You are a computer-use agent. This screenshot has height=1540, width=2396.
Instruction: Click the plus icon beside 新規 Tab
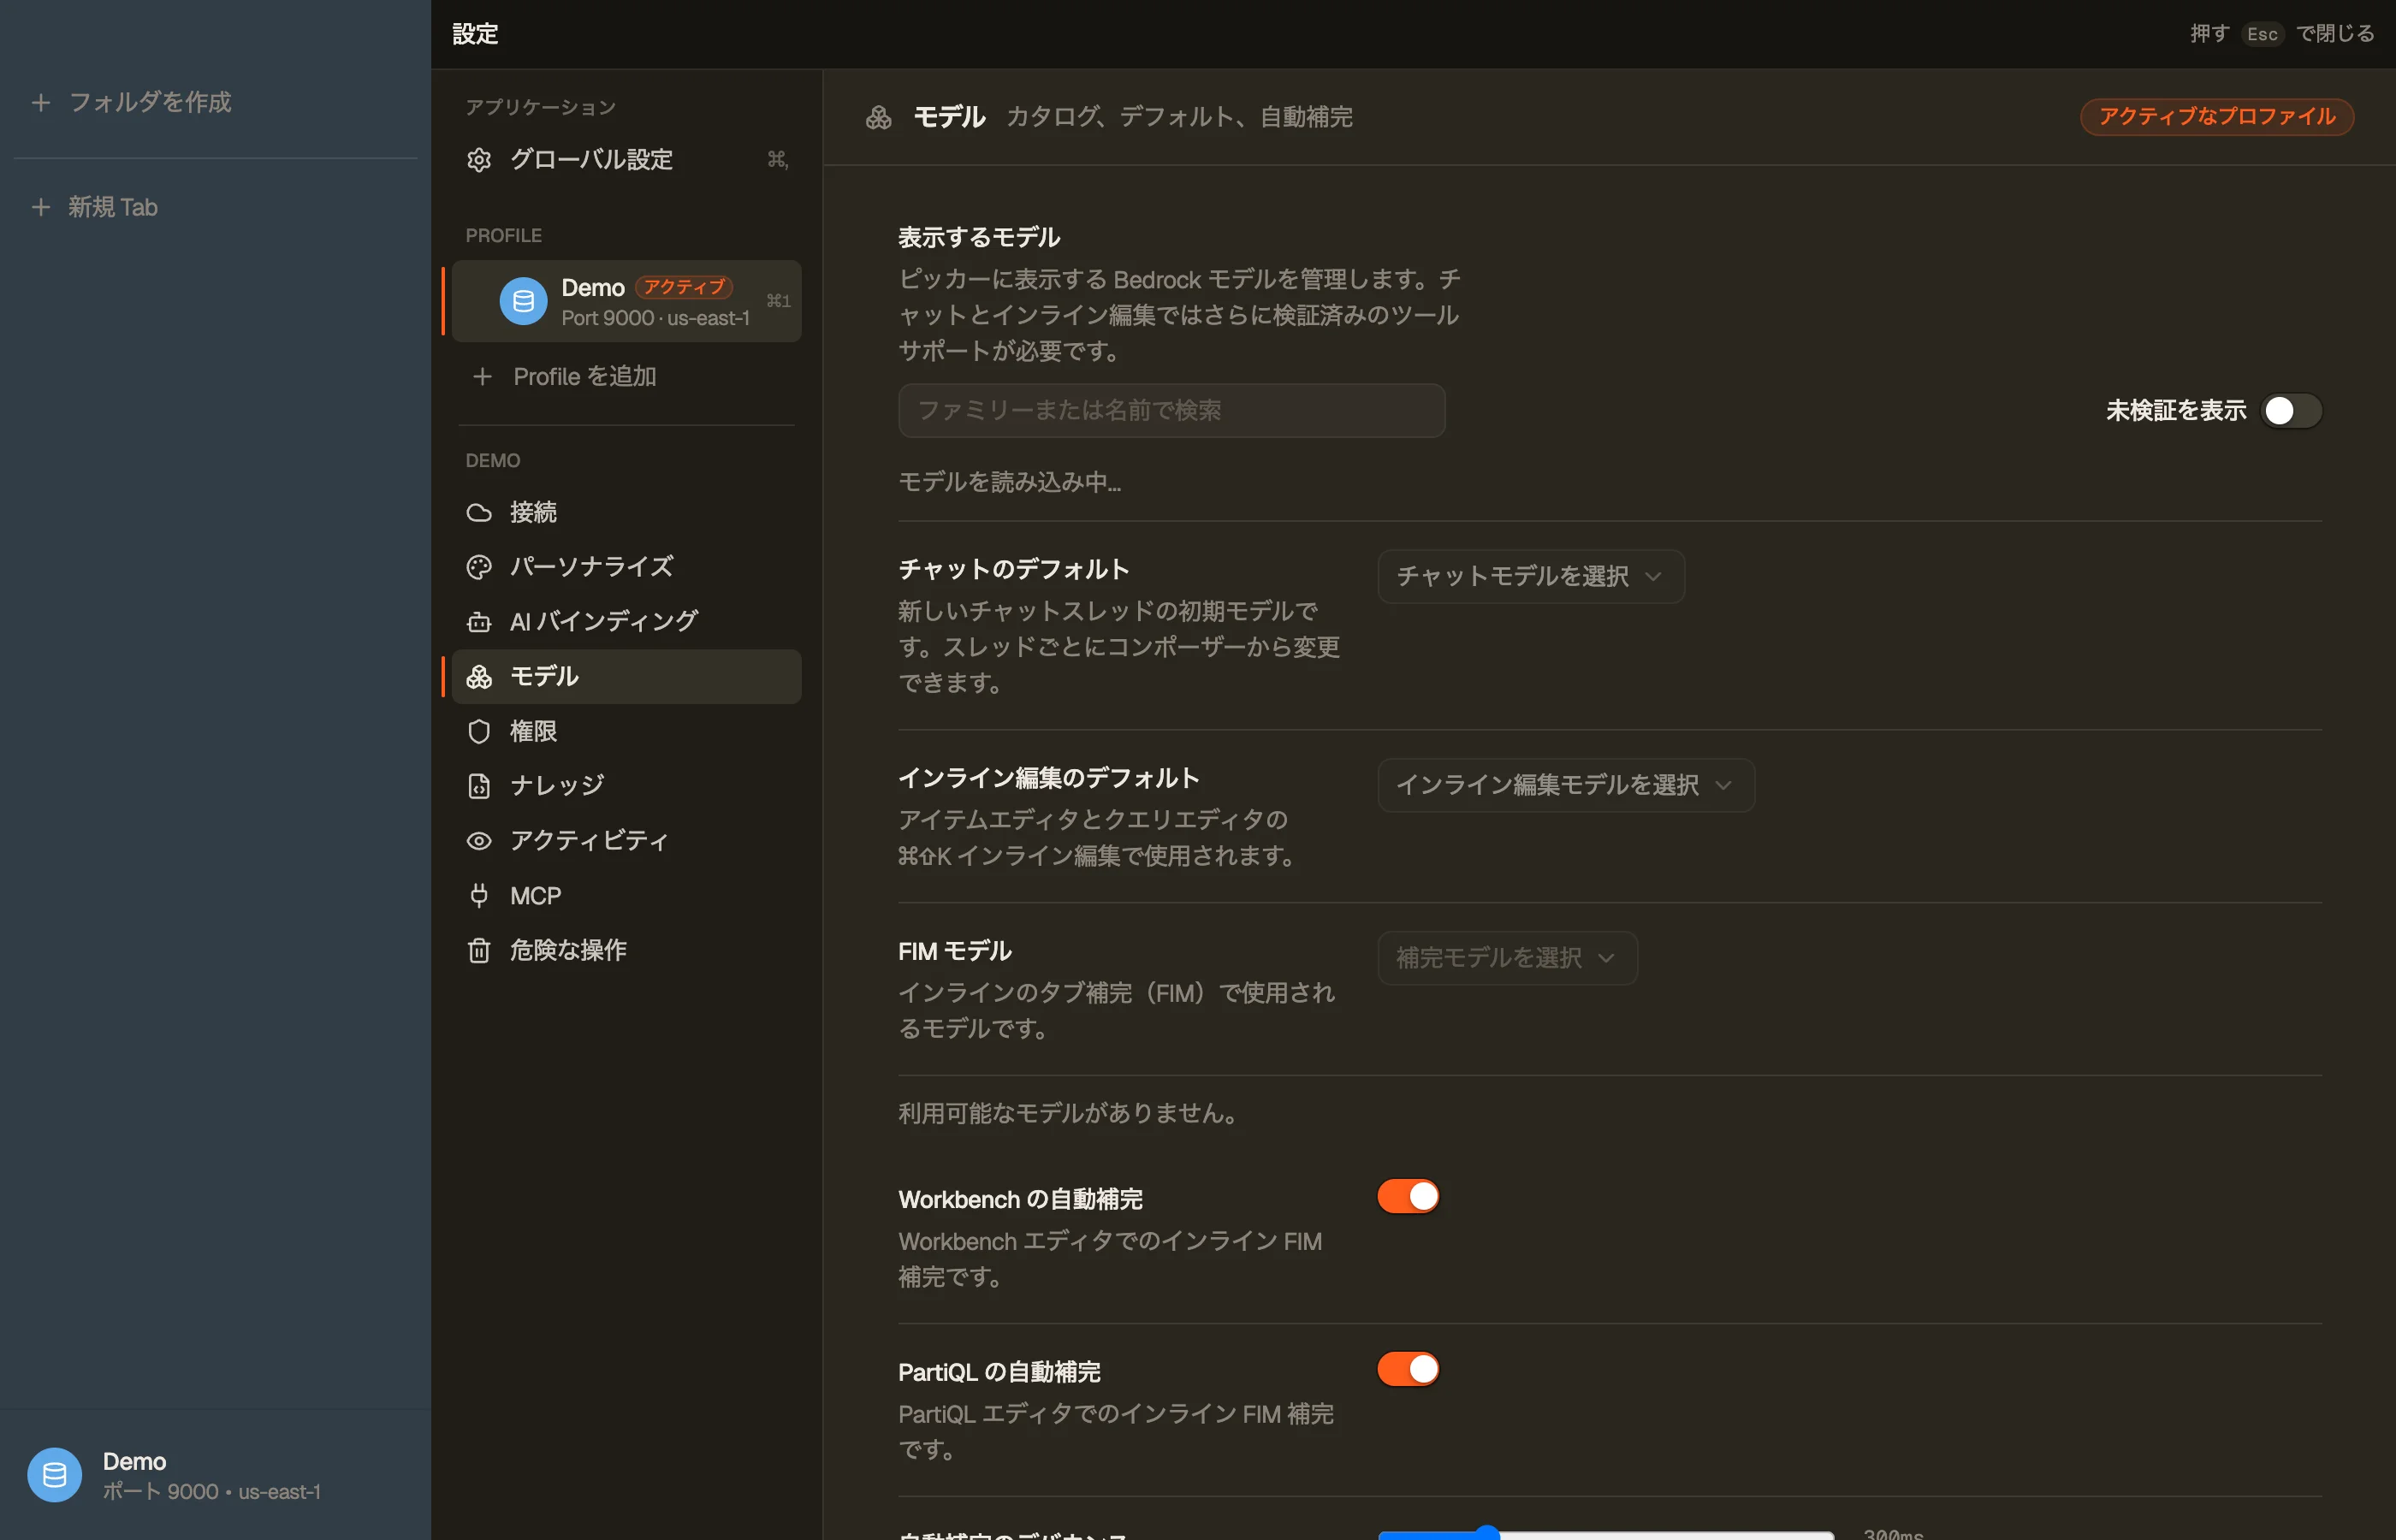click(x=41, y=207)
